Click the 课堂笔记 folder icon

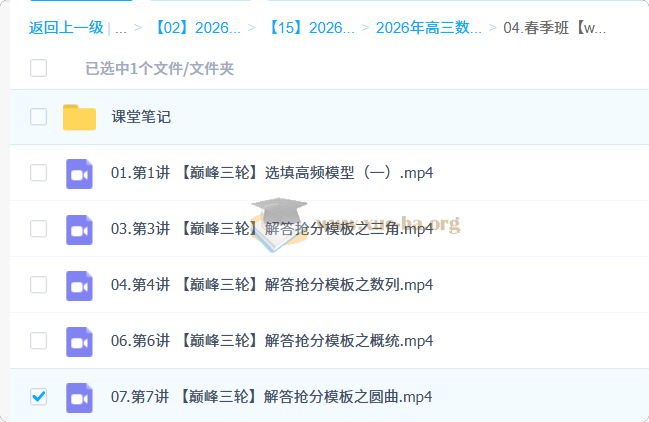(79, 117)
